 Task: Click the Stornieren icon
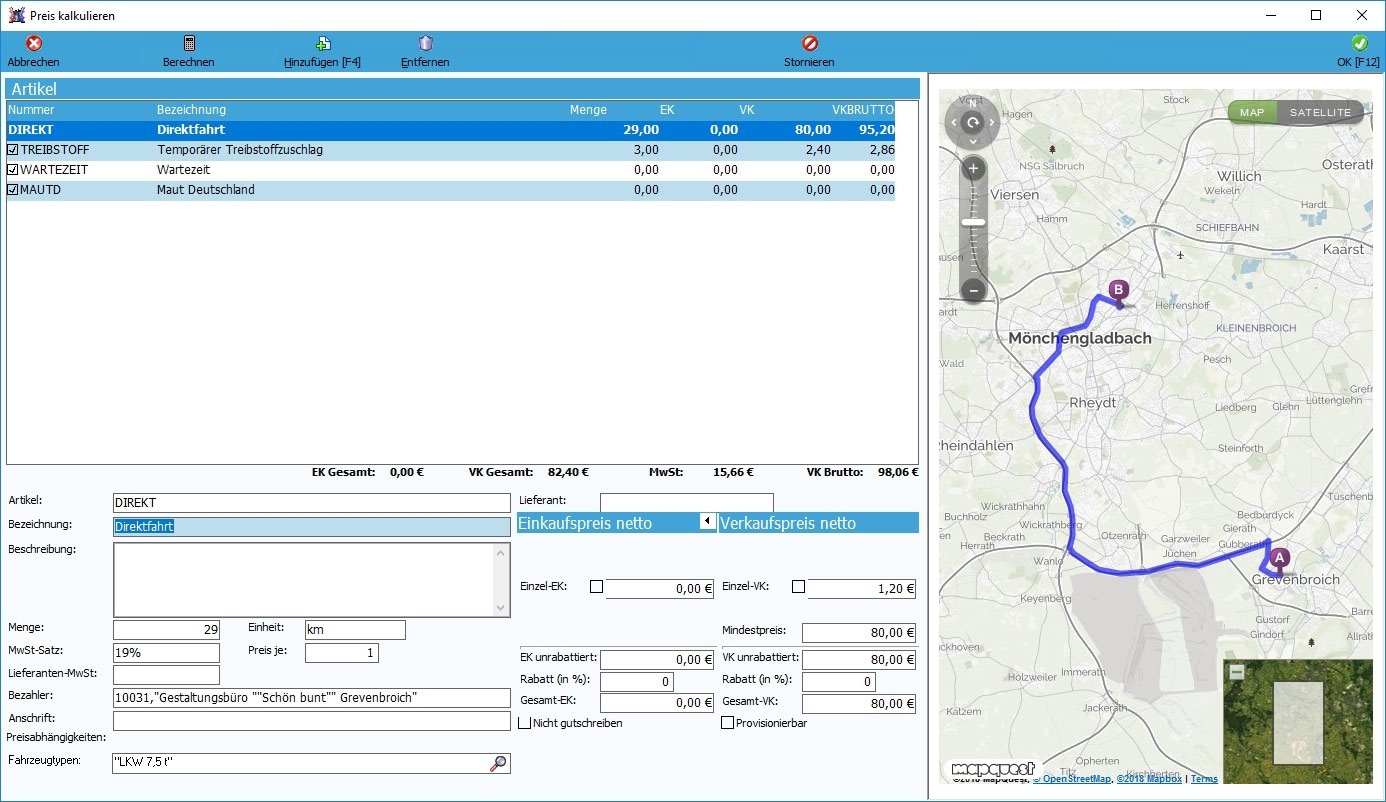[x=810, y=44]
